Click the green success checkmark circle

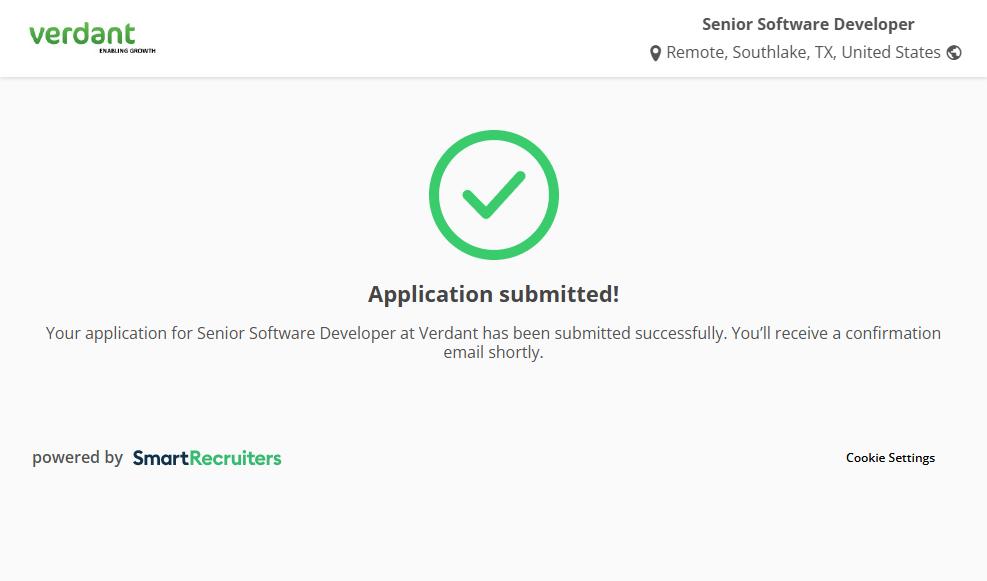(493, 195)
